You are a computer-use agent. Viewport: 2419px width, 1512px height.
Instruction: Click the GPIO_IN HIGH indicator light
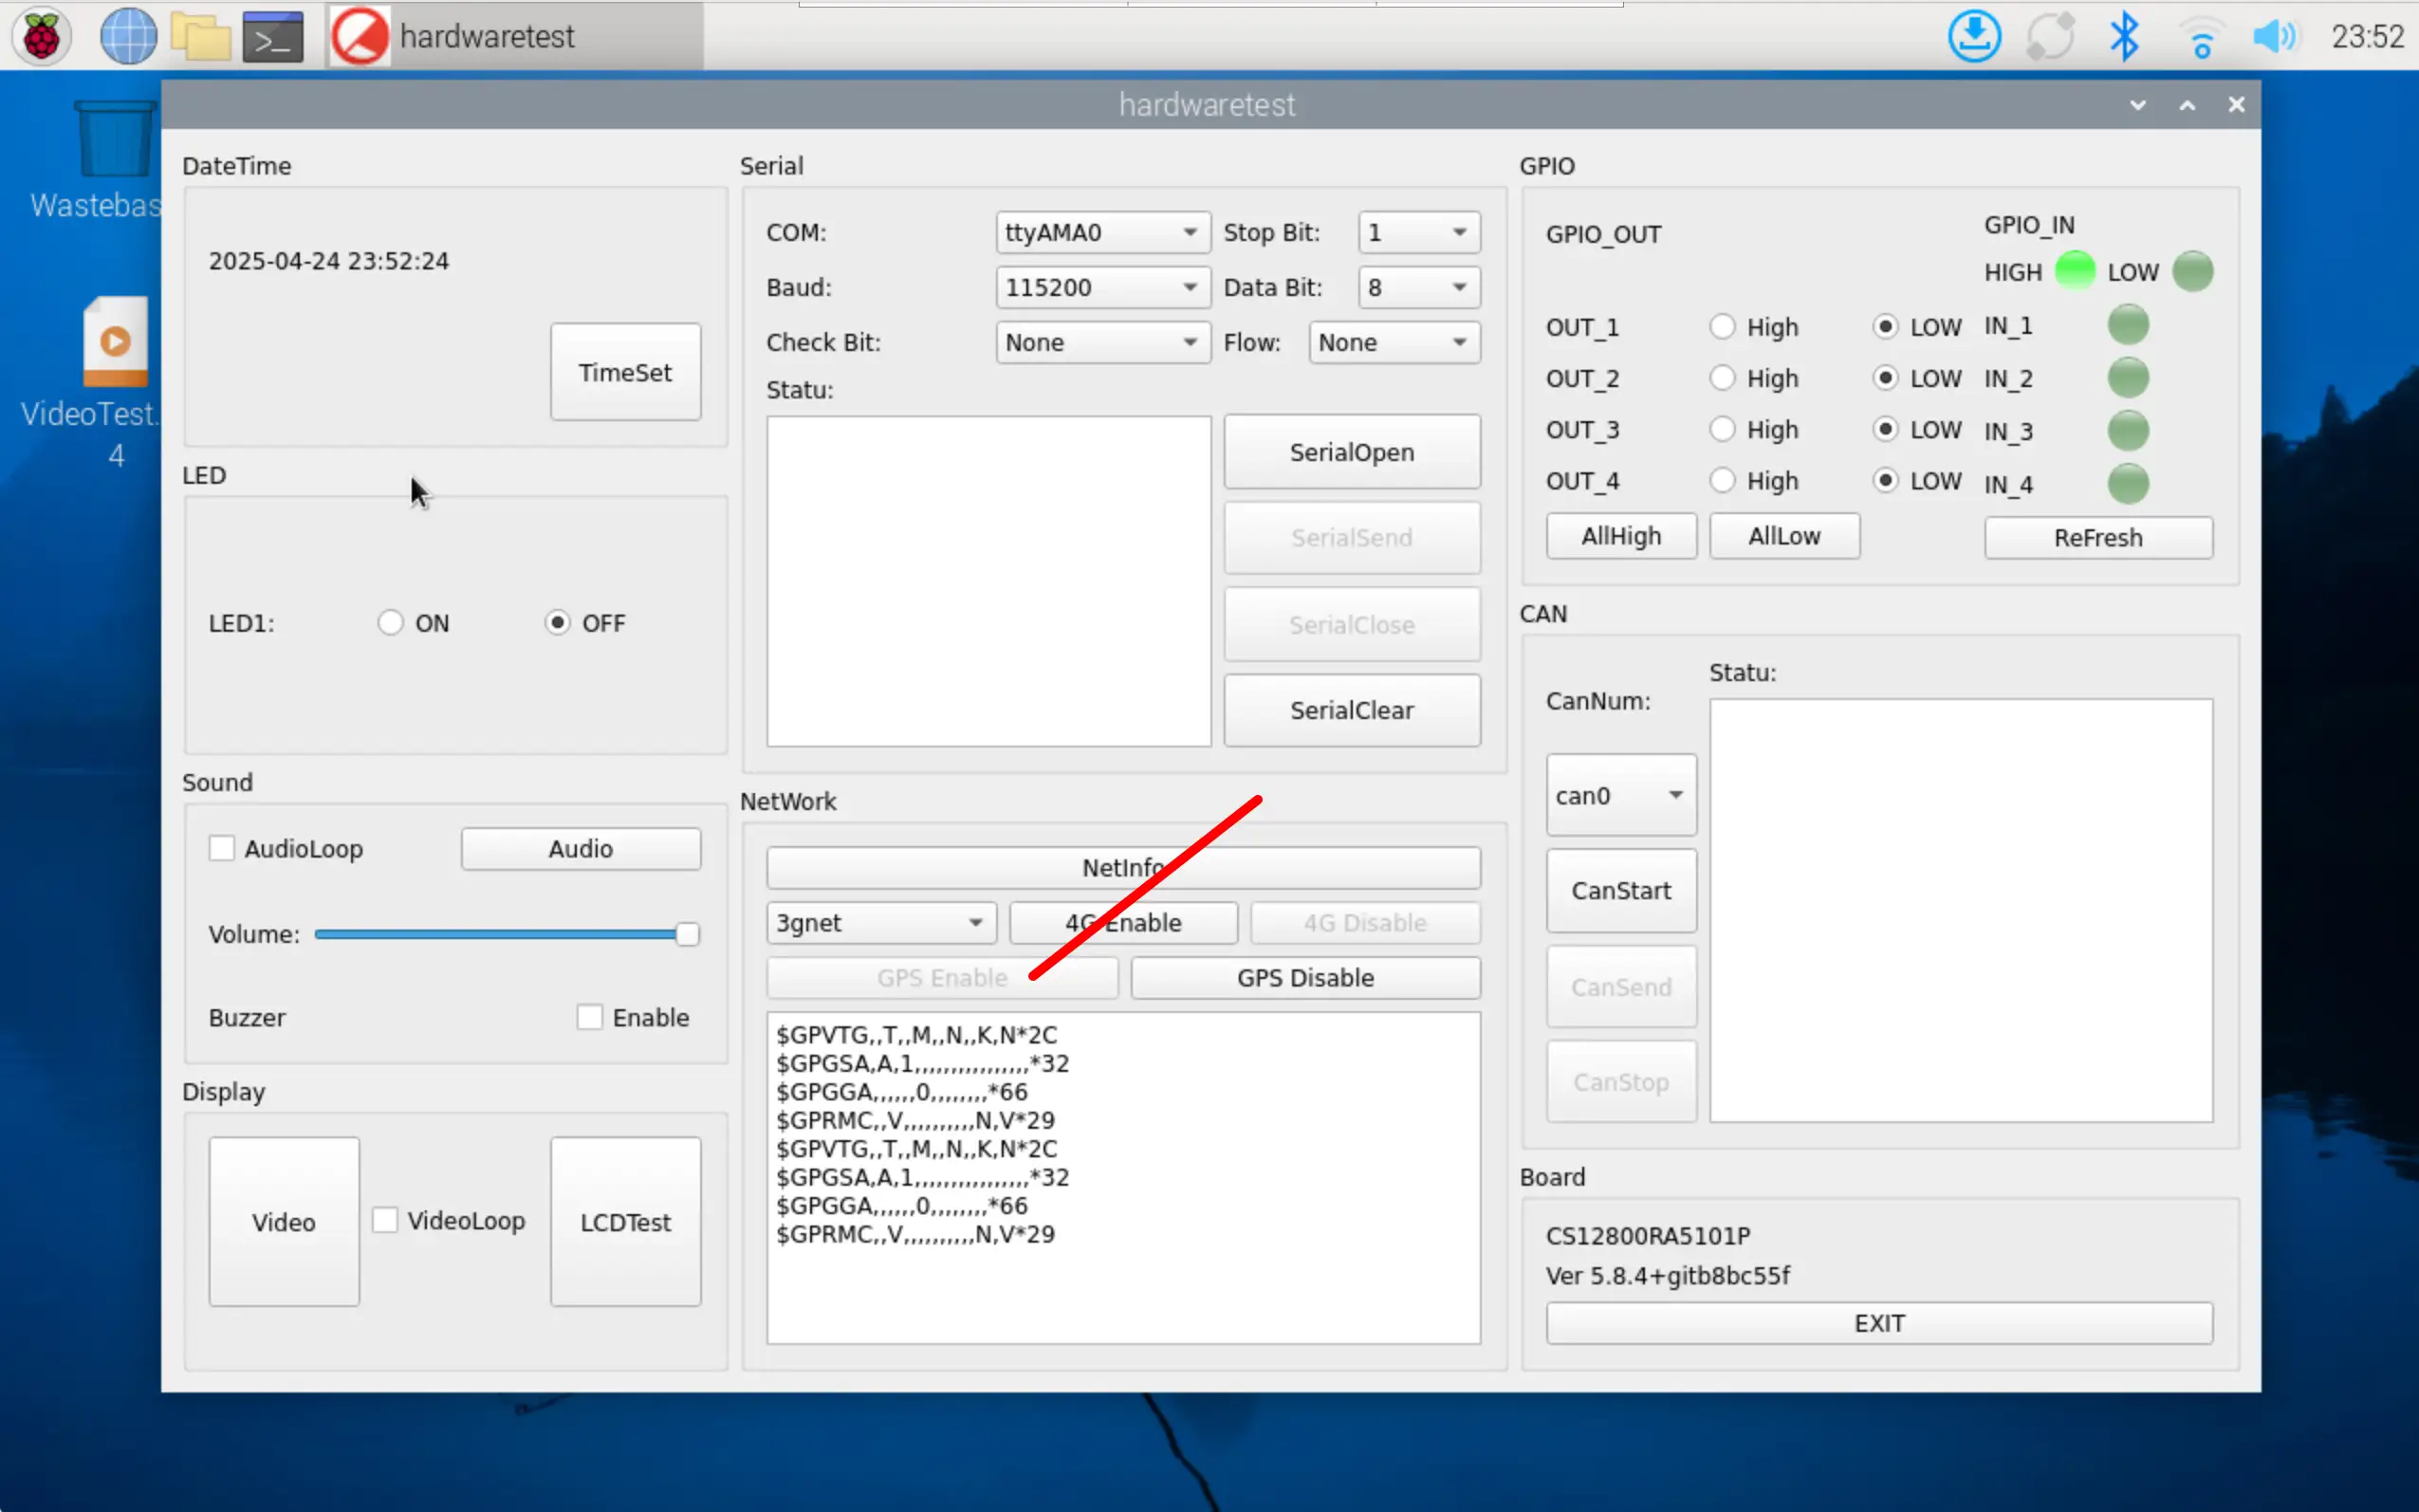tap(2074, 270)
